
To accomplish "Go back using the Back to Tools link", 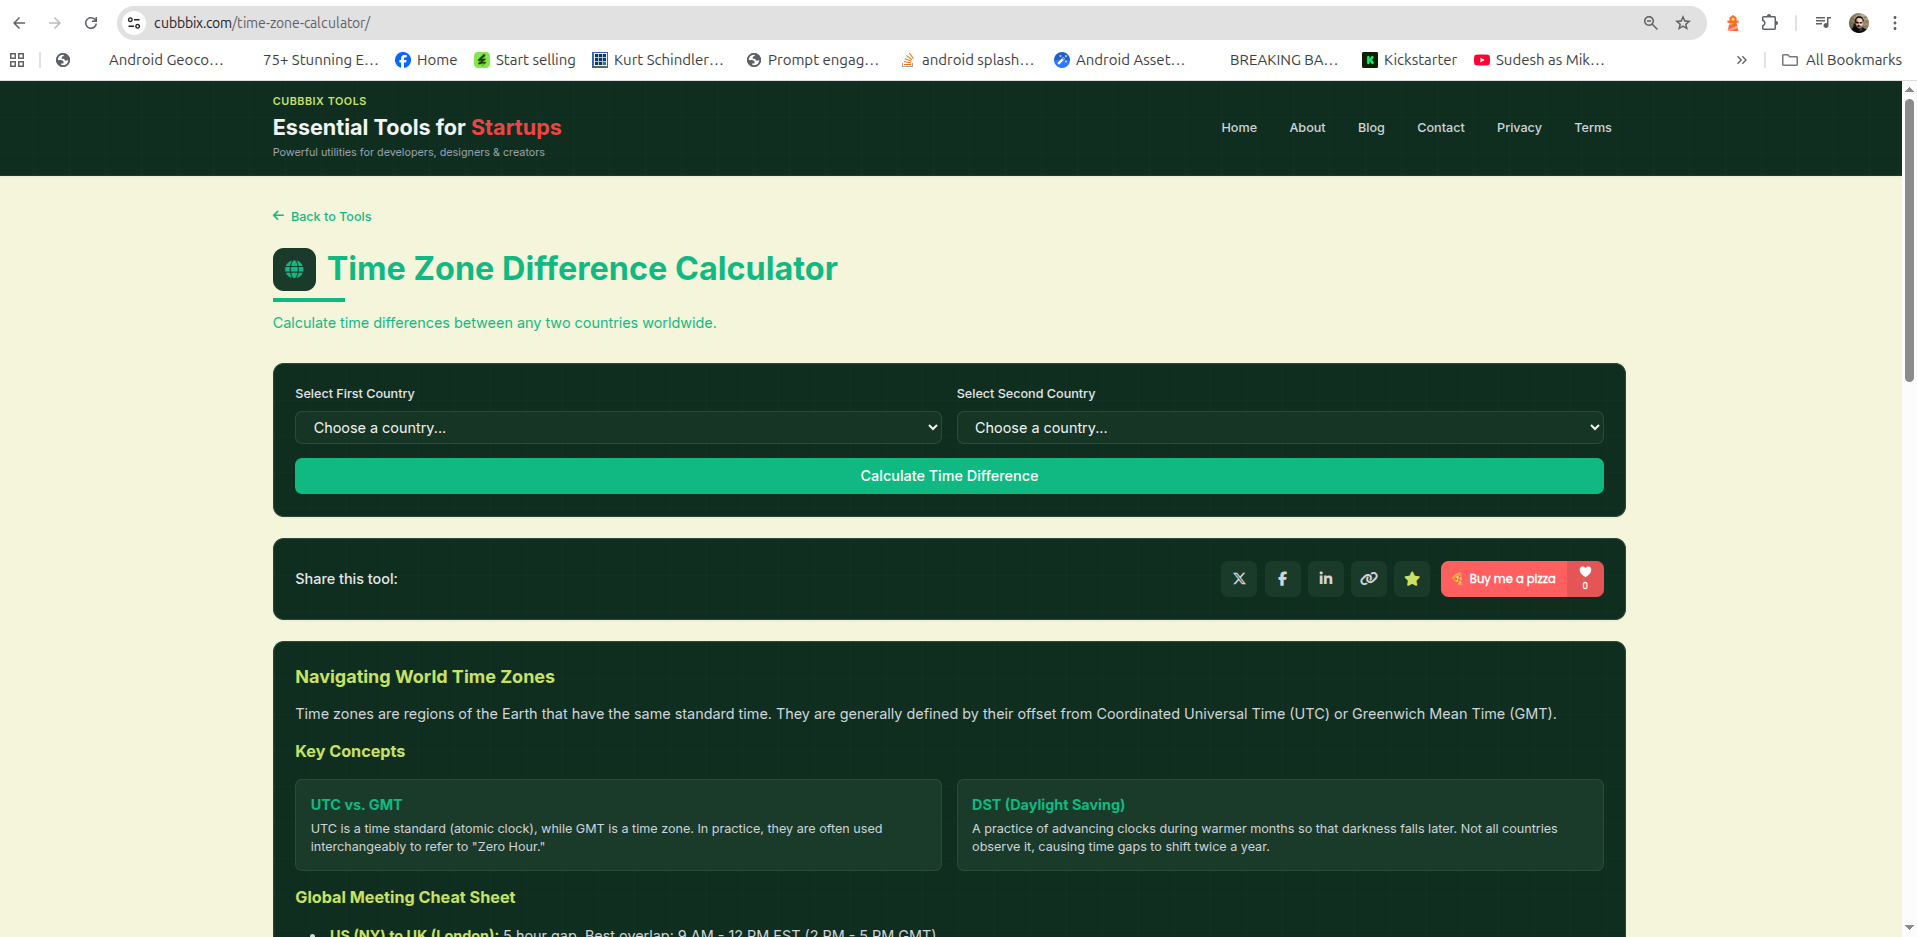I will tap(321, 216).
